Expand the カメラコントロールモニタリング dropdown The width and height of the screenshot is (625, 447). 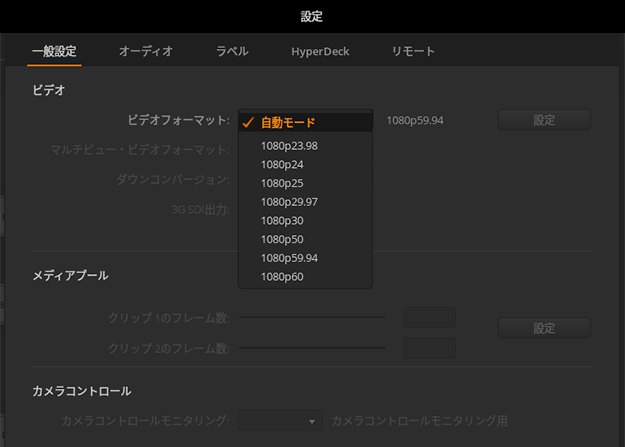(x=280, y=421)
